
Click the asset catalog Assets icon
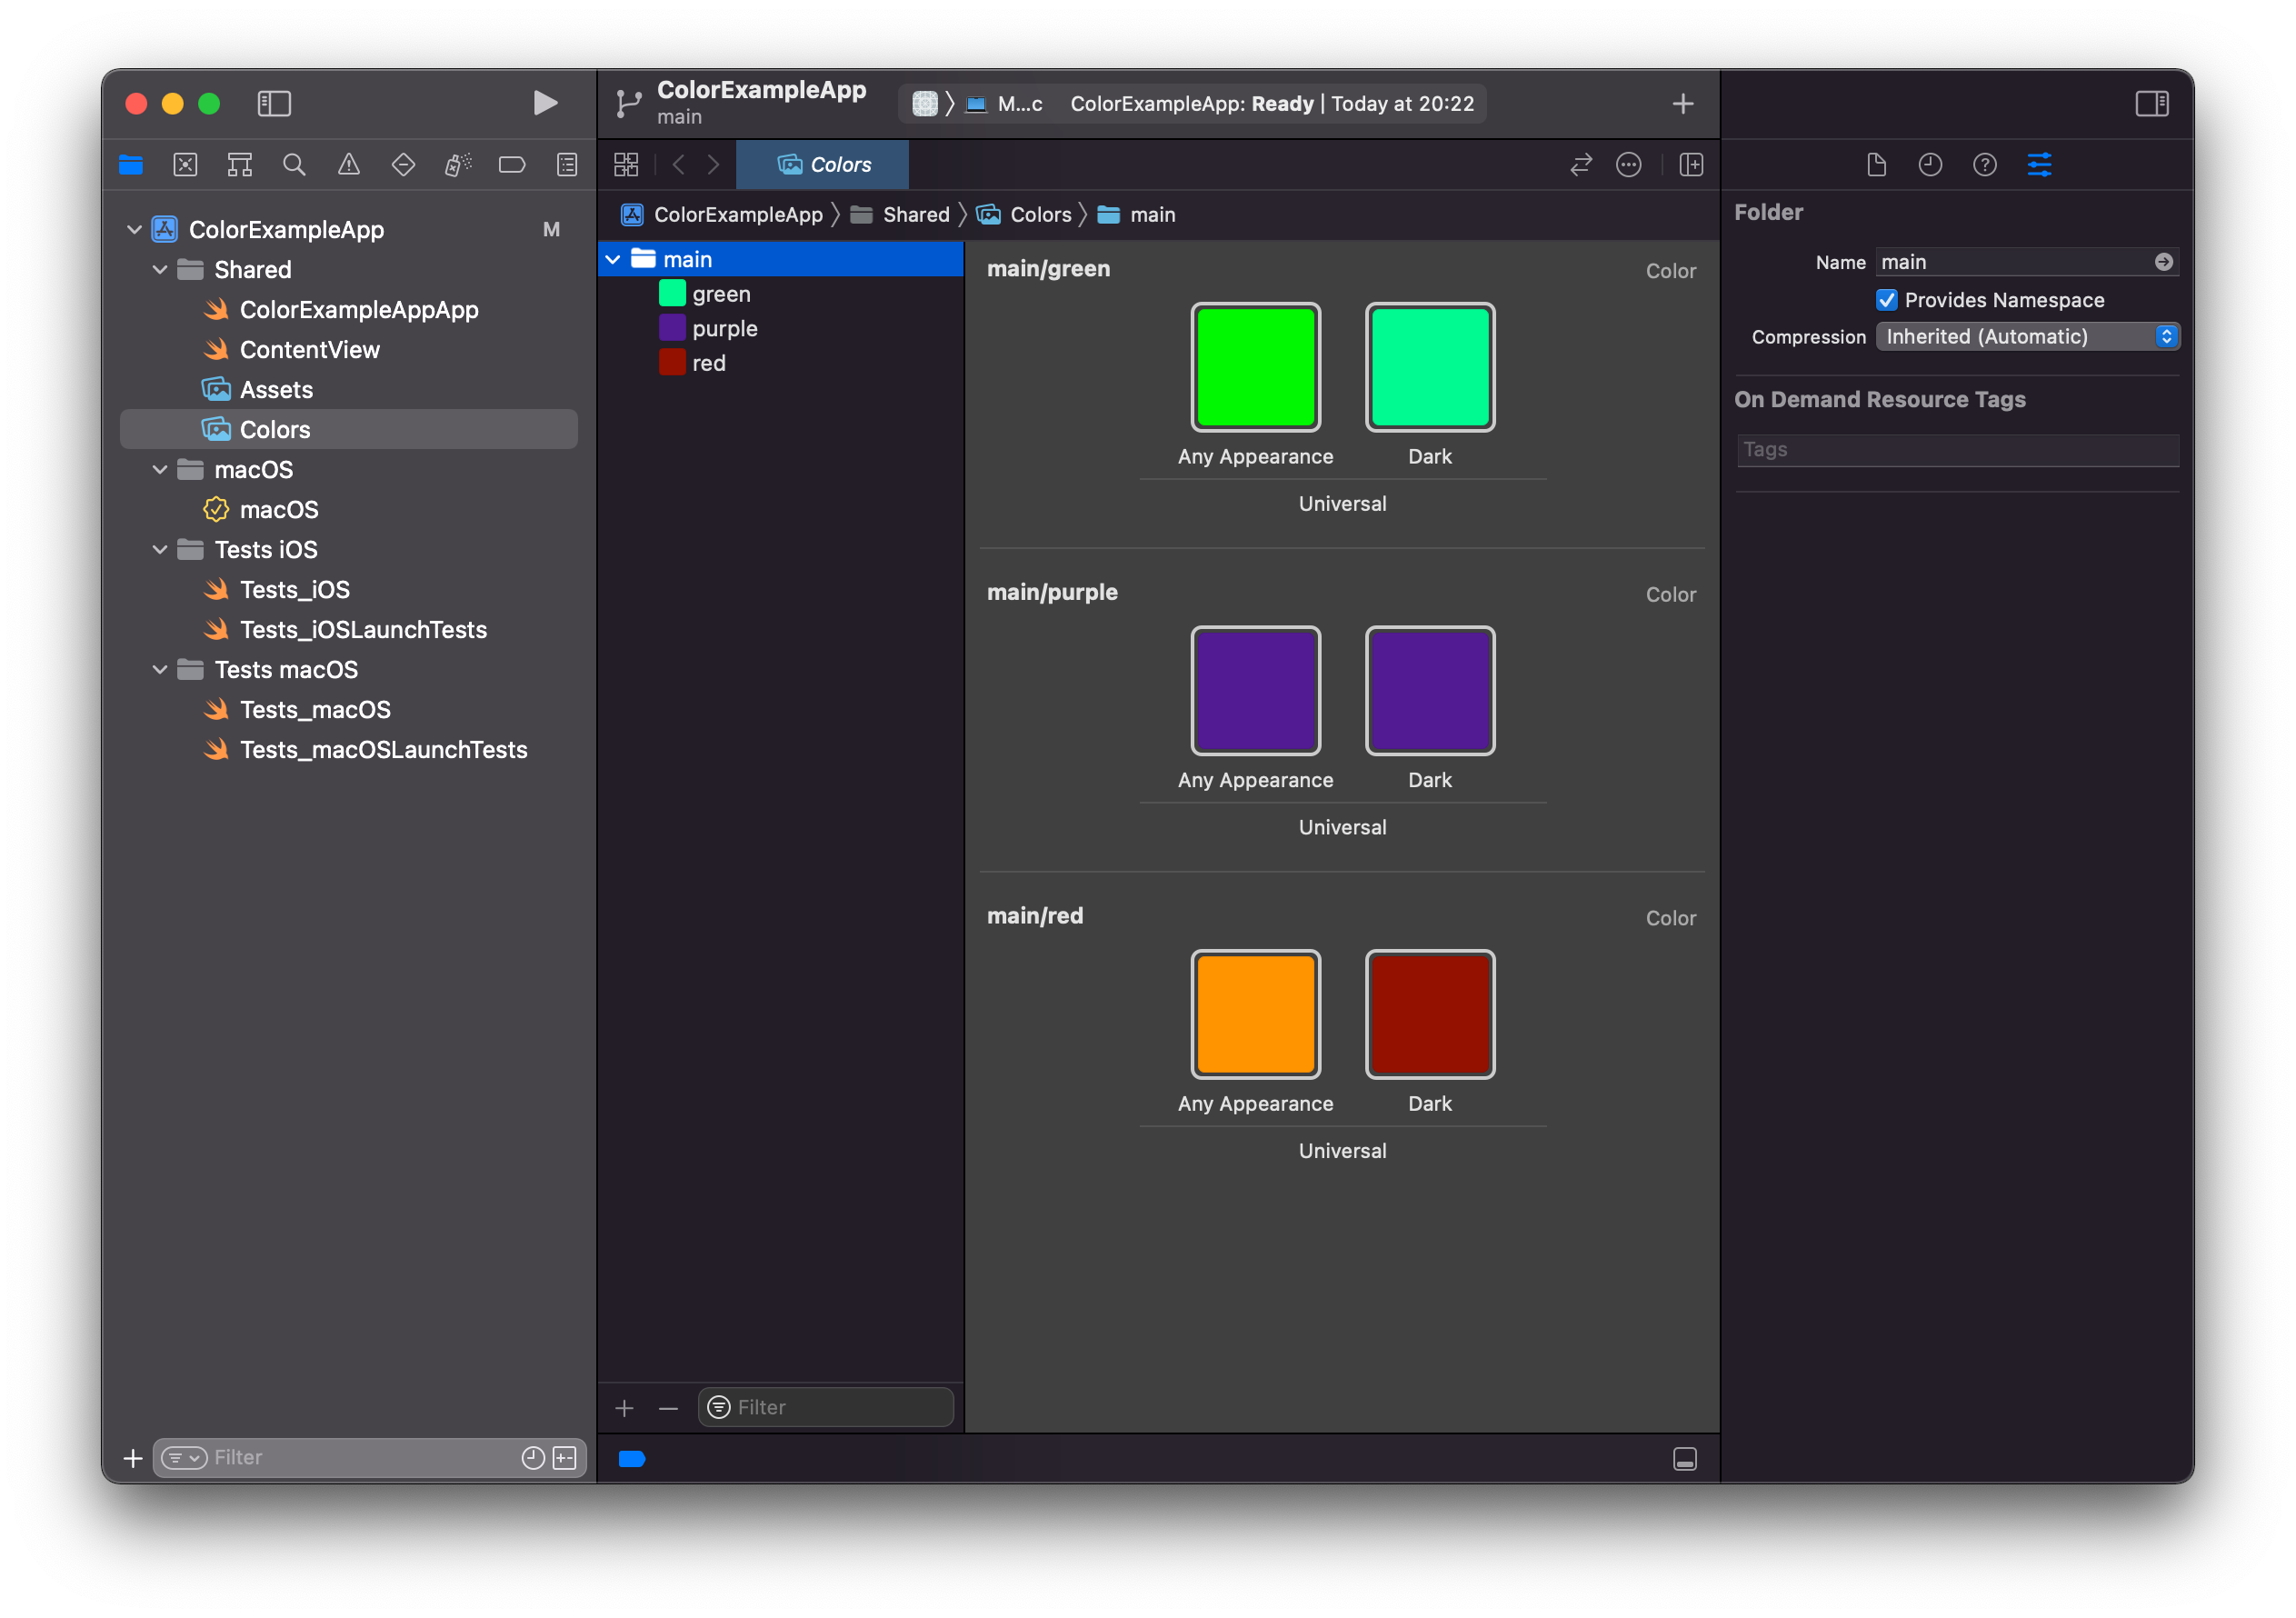click(215, 389)
